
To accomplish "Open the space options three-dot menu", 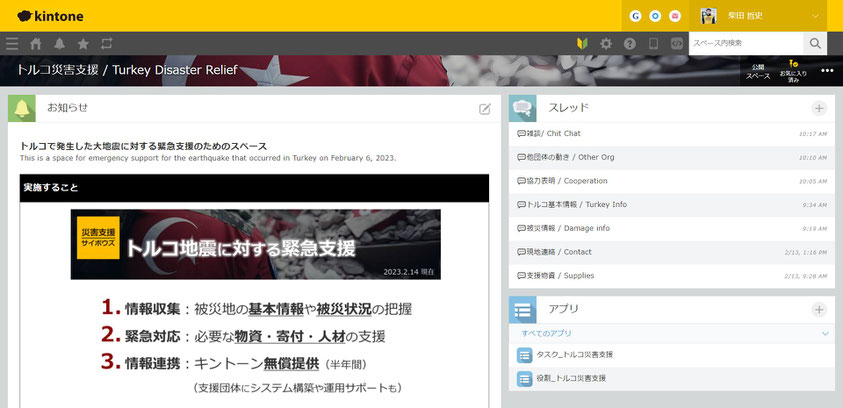I will pyautogui.click(x=827, y=71).
